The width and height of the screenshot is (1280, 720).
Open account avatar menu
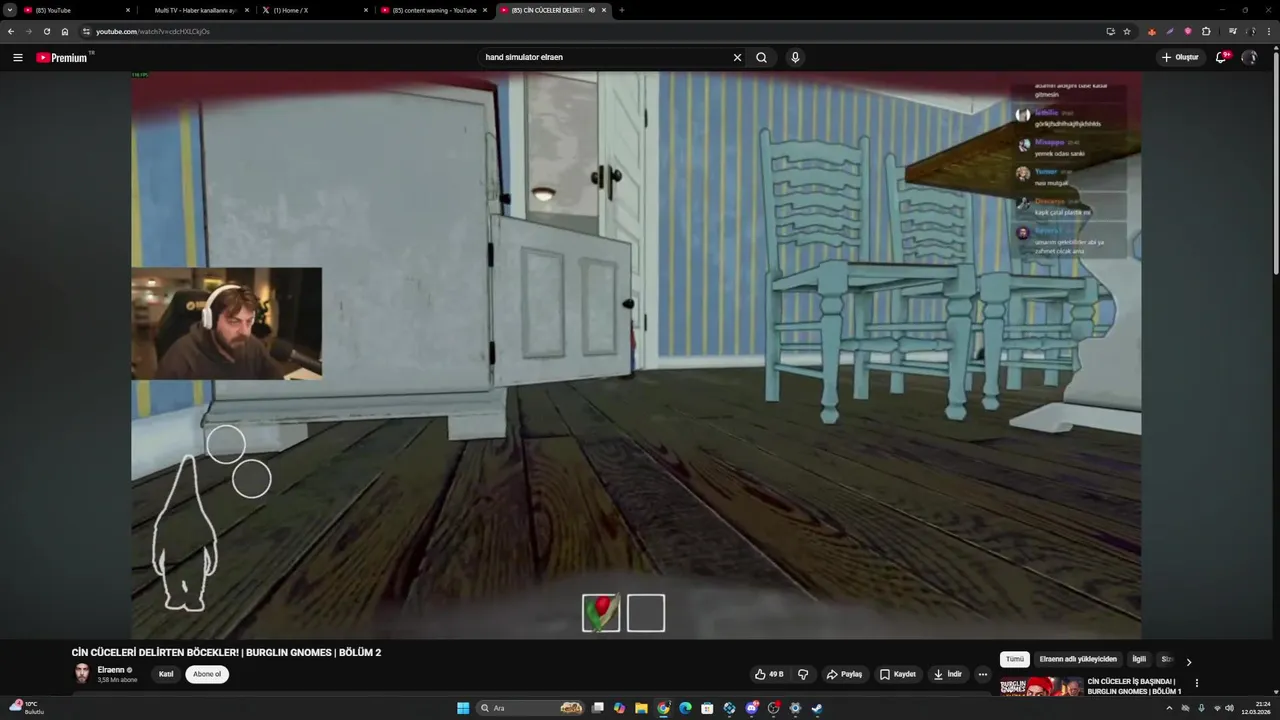pos(1249,57)
